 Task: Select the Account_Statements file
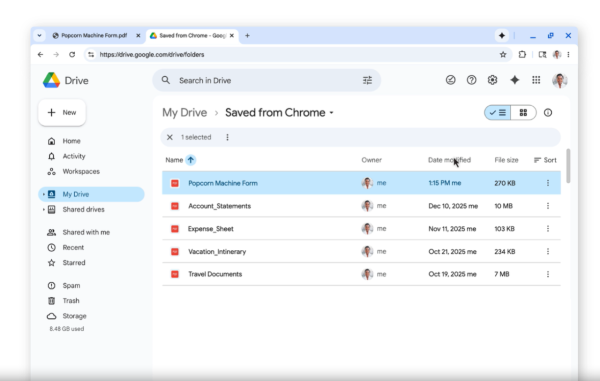[x=361, y=206]
